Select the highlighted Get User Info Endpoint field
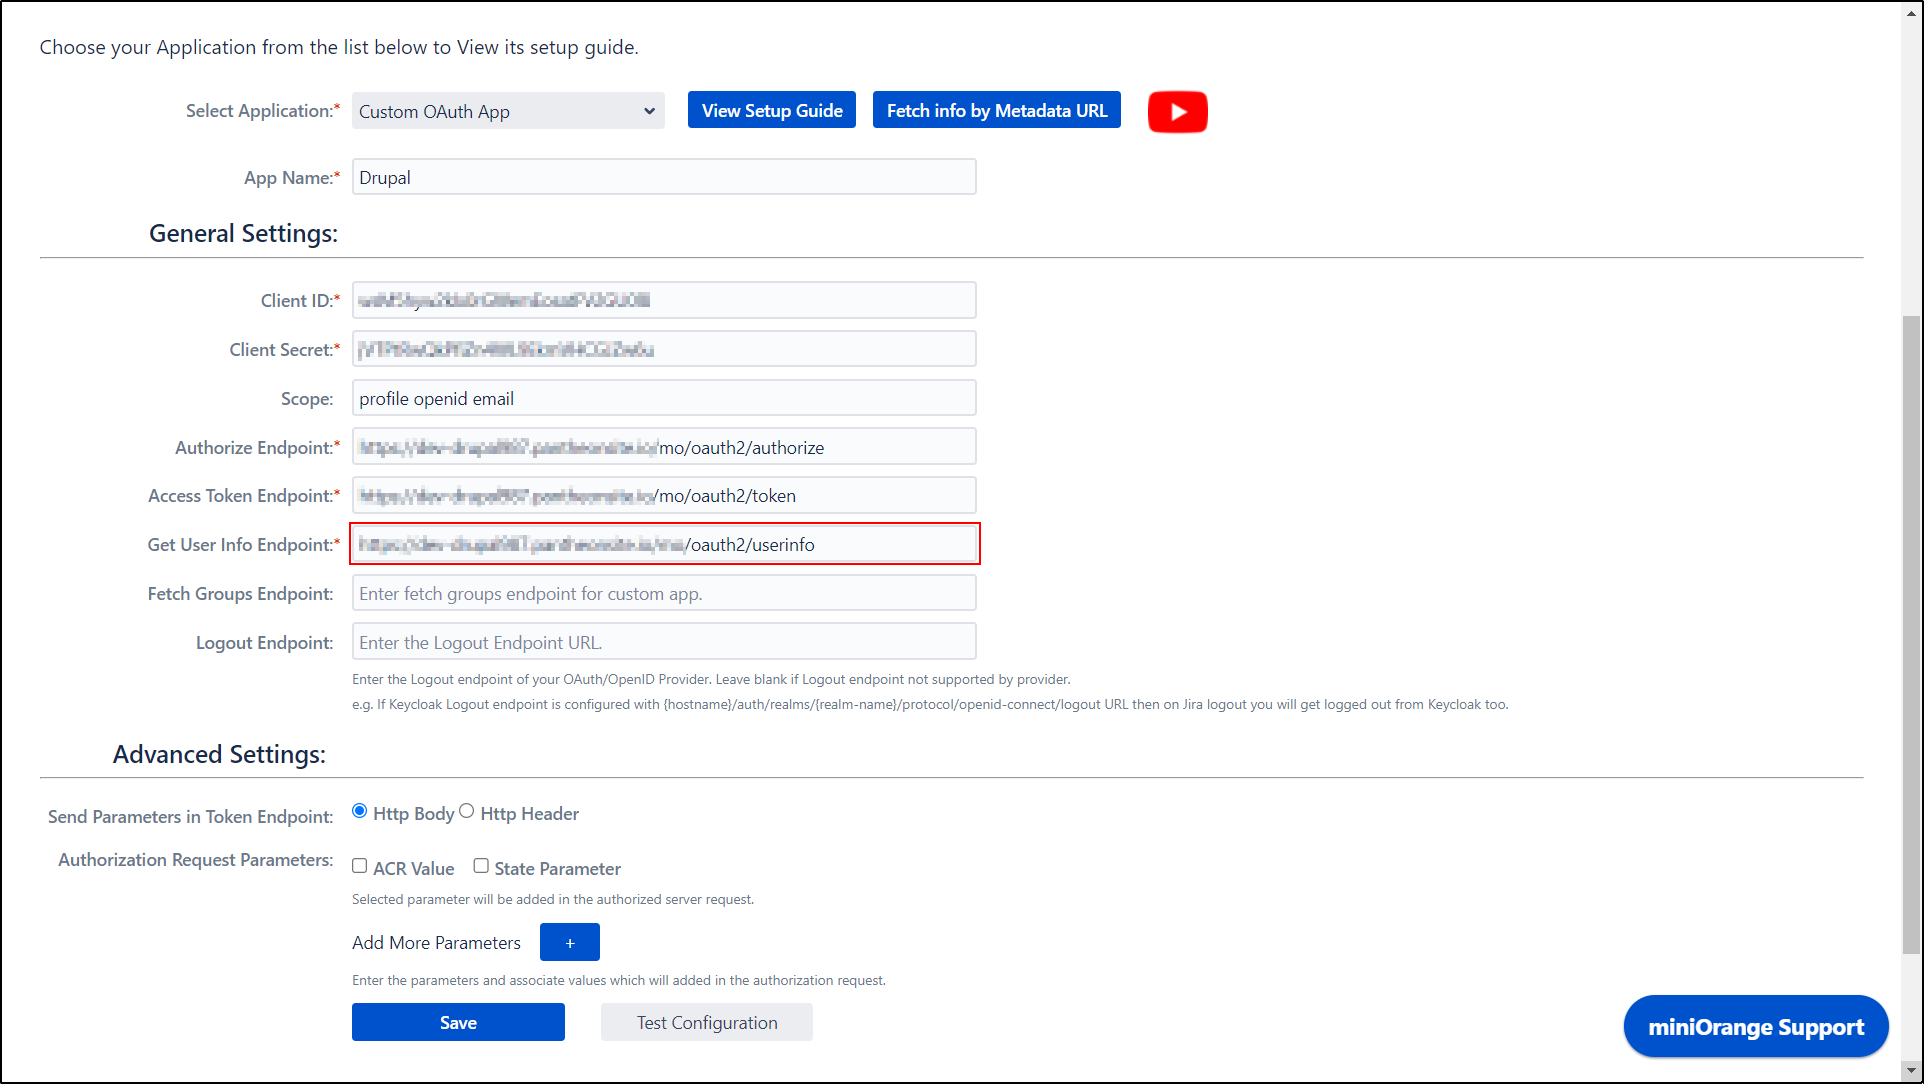1924x1084 pixels. tap(663, 544)
